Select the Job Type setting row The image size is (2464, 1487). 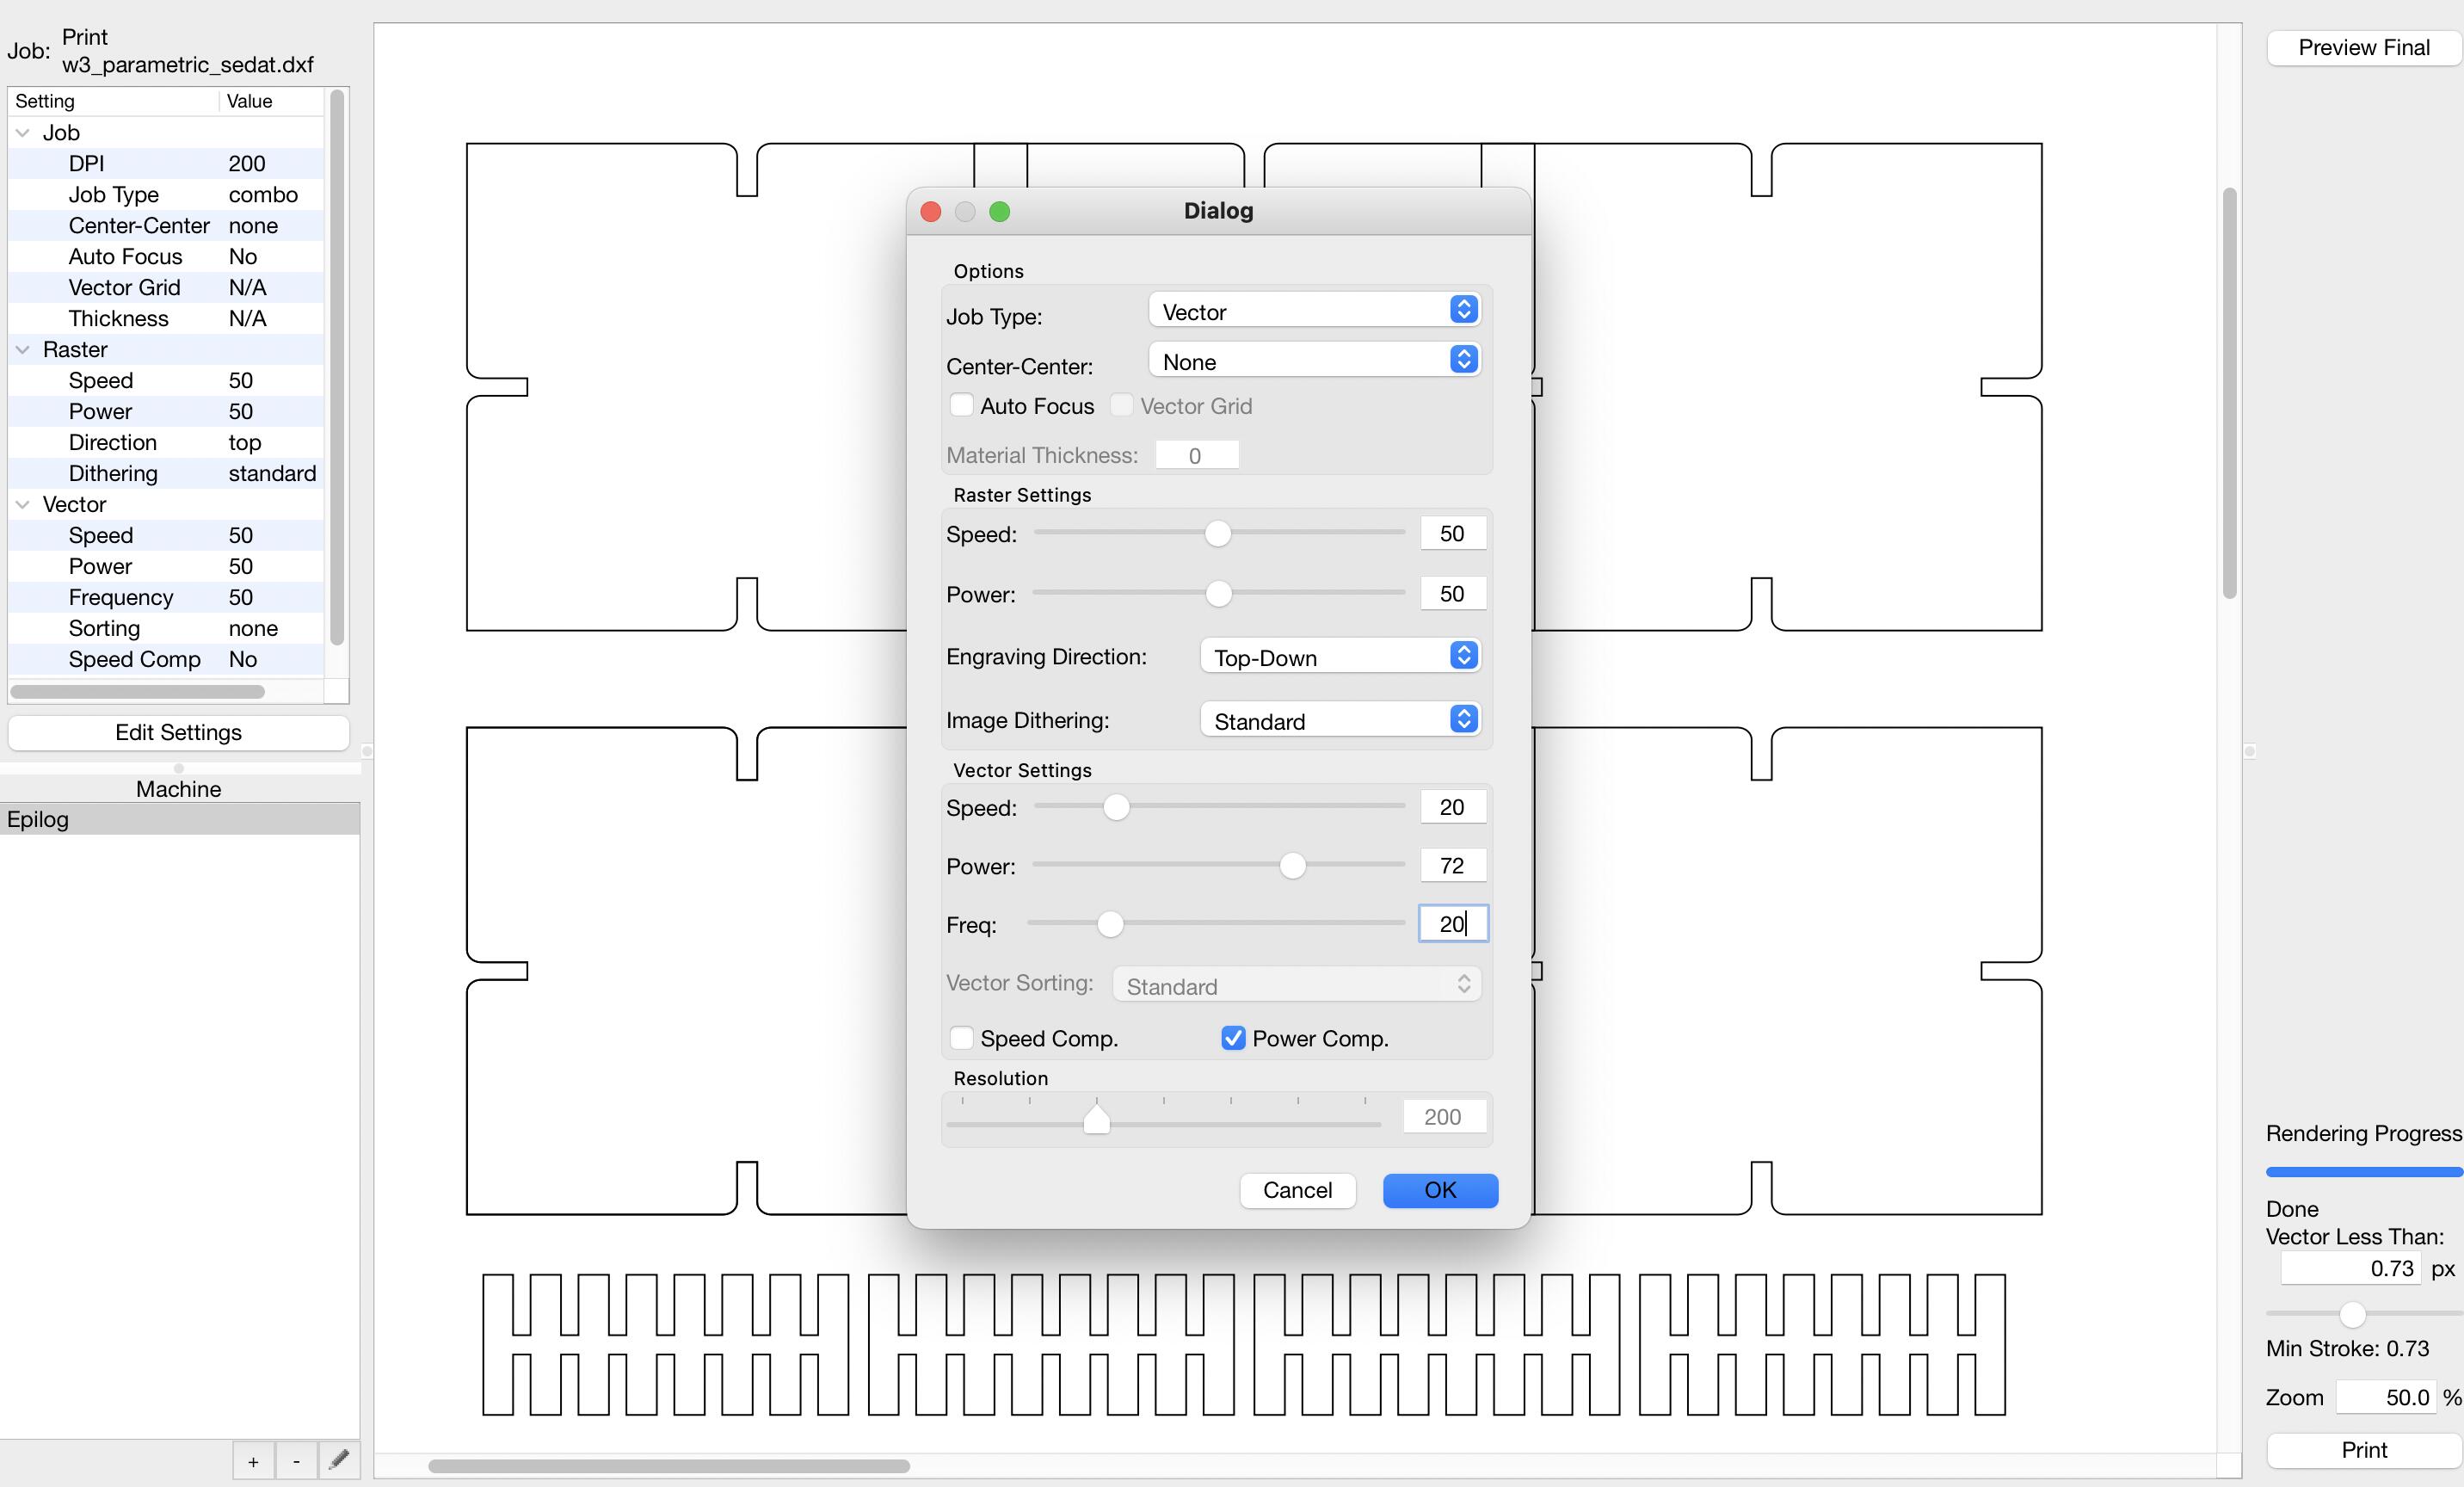(x=166, y=195)
